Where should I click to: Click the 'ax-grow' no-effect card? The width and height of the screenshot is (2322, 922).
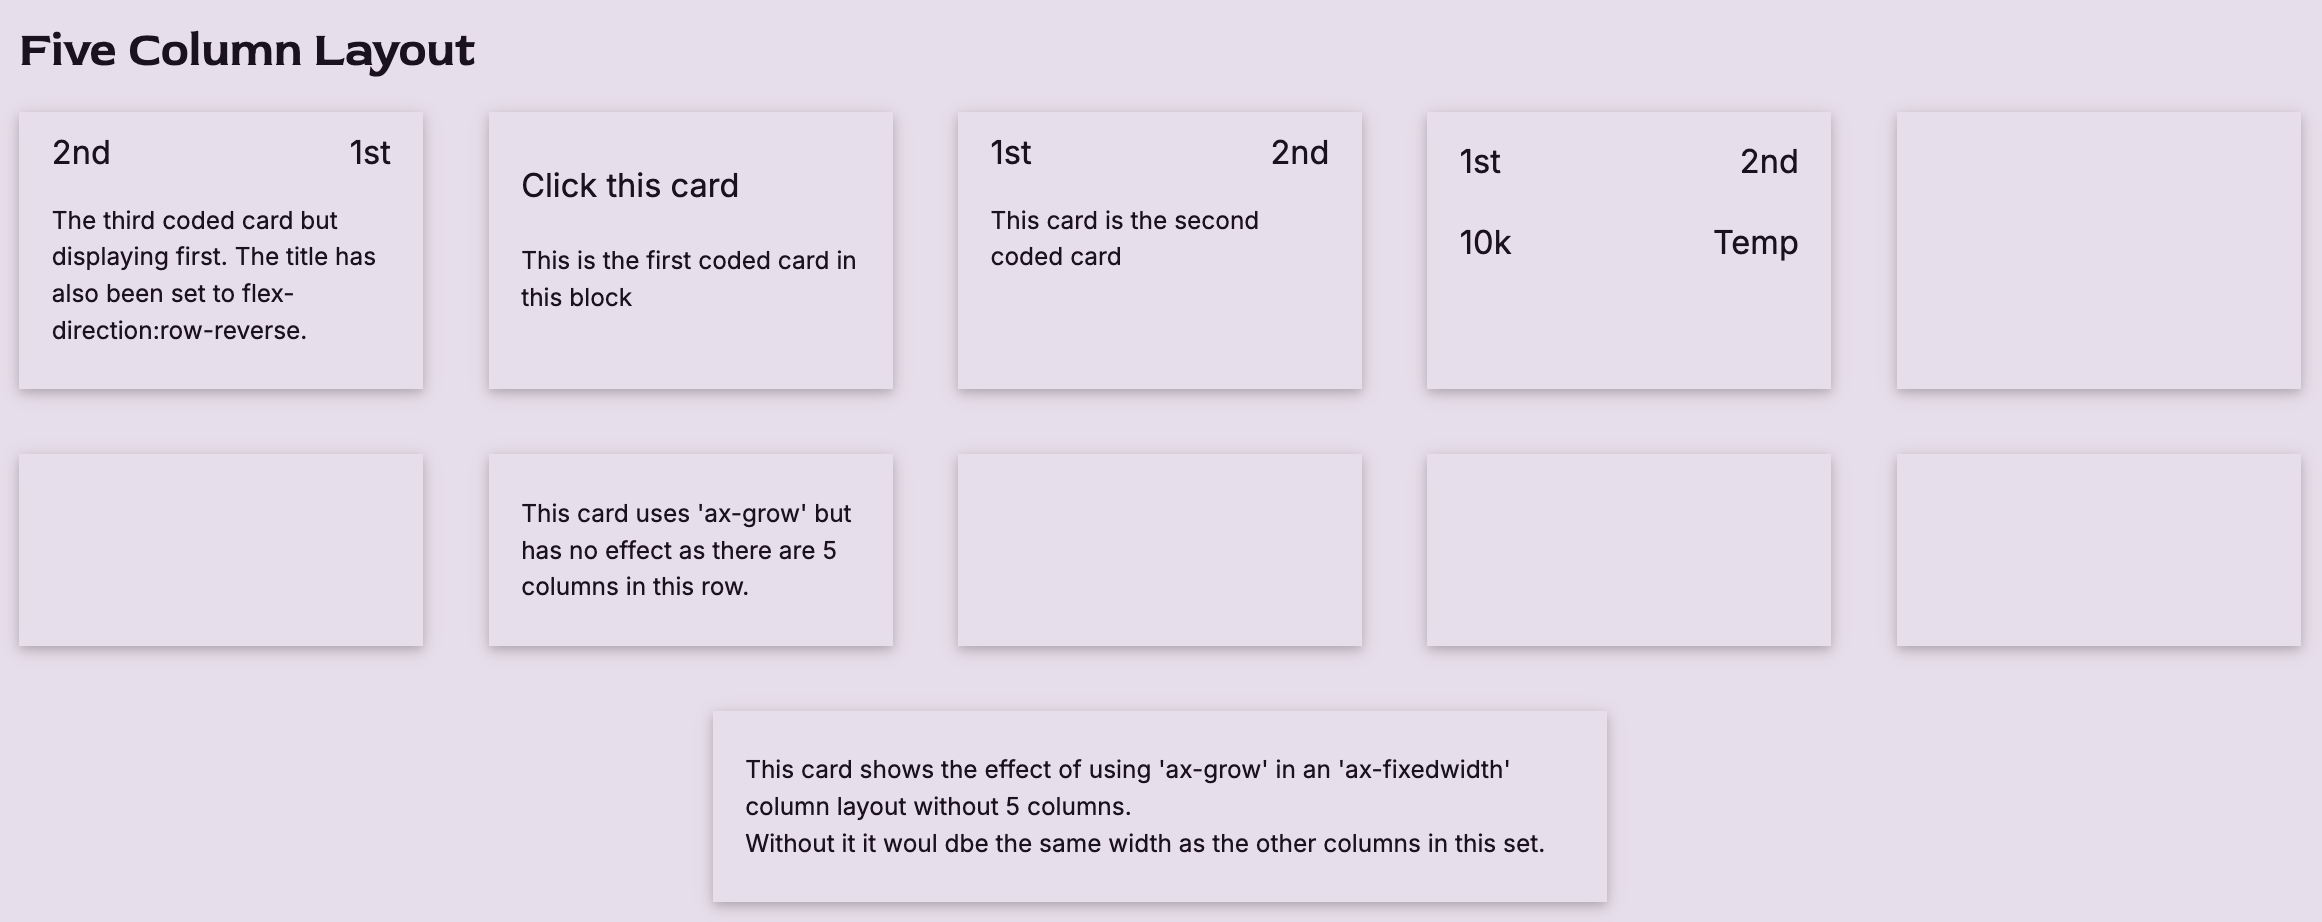coord(690,550)
